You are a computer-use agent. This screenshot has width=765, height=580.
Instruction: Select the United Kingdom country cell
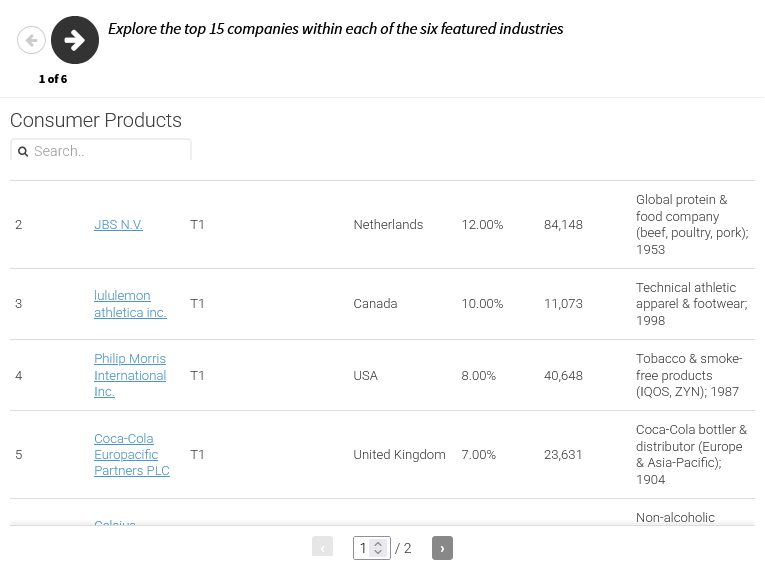pyautogui.click(x=399, y=455)
